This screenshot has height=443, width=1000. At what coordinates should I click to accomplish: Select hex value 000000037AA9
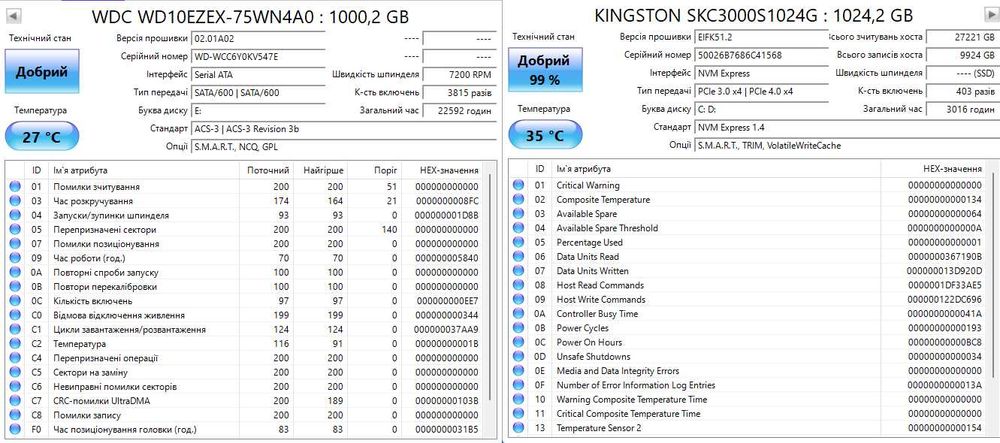click(x=446, y=330)
